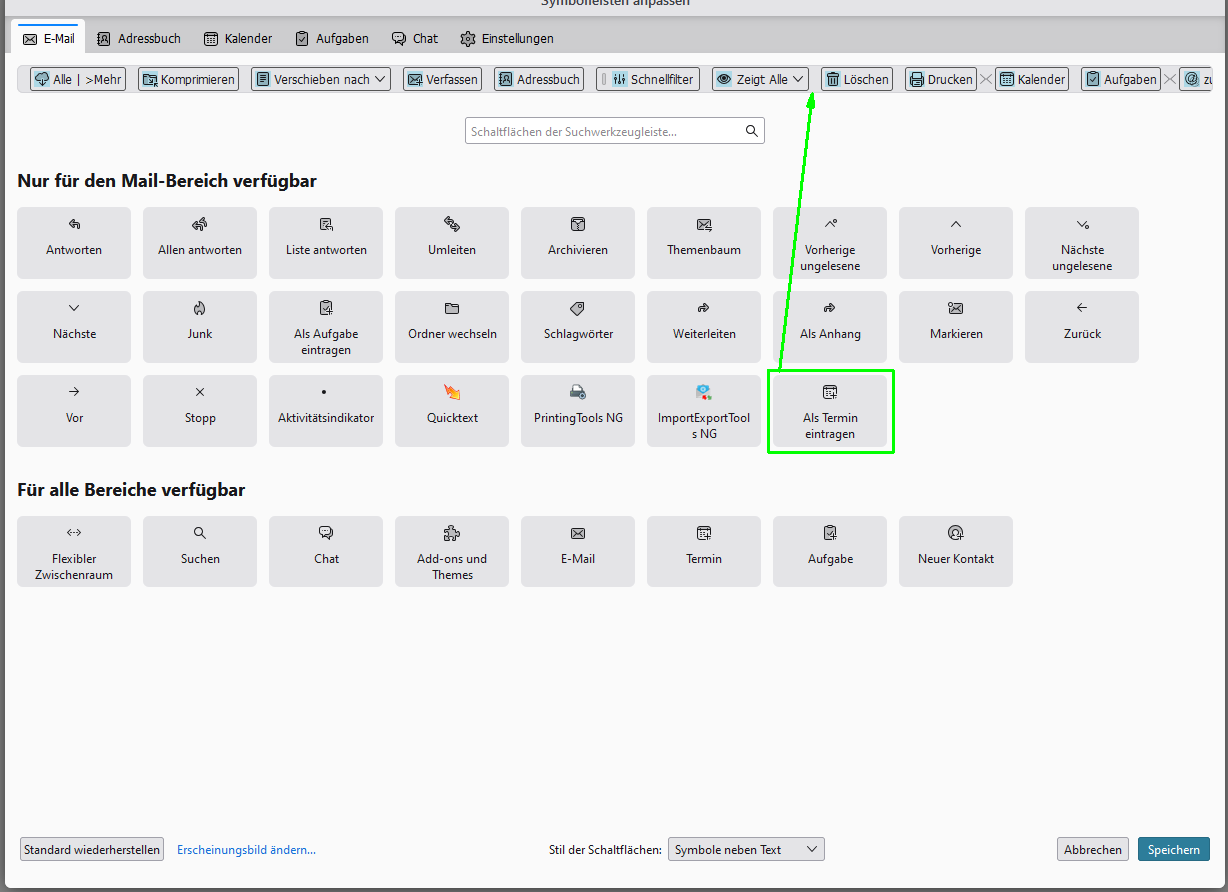Choose the Nächste ungelesene tile

point(1082,243)
